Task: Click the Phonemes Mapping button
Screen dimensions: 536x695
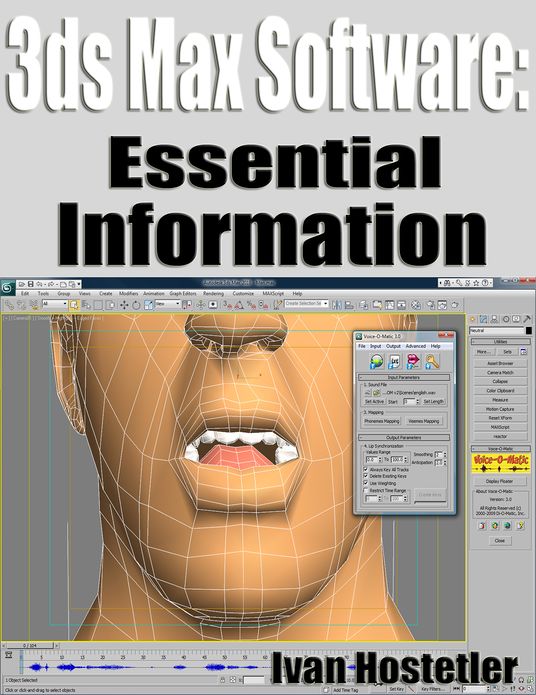Action: coord(382,421)
